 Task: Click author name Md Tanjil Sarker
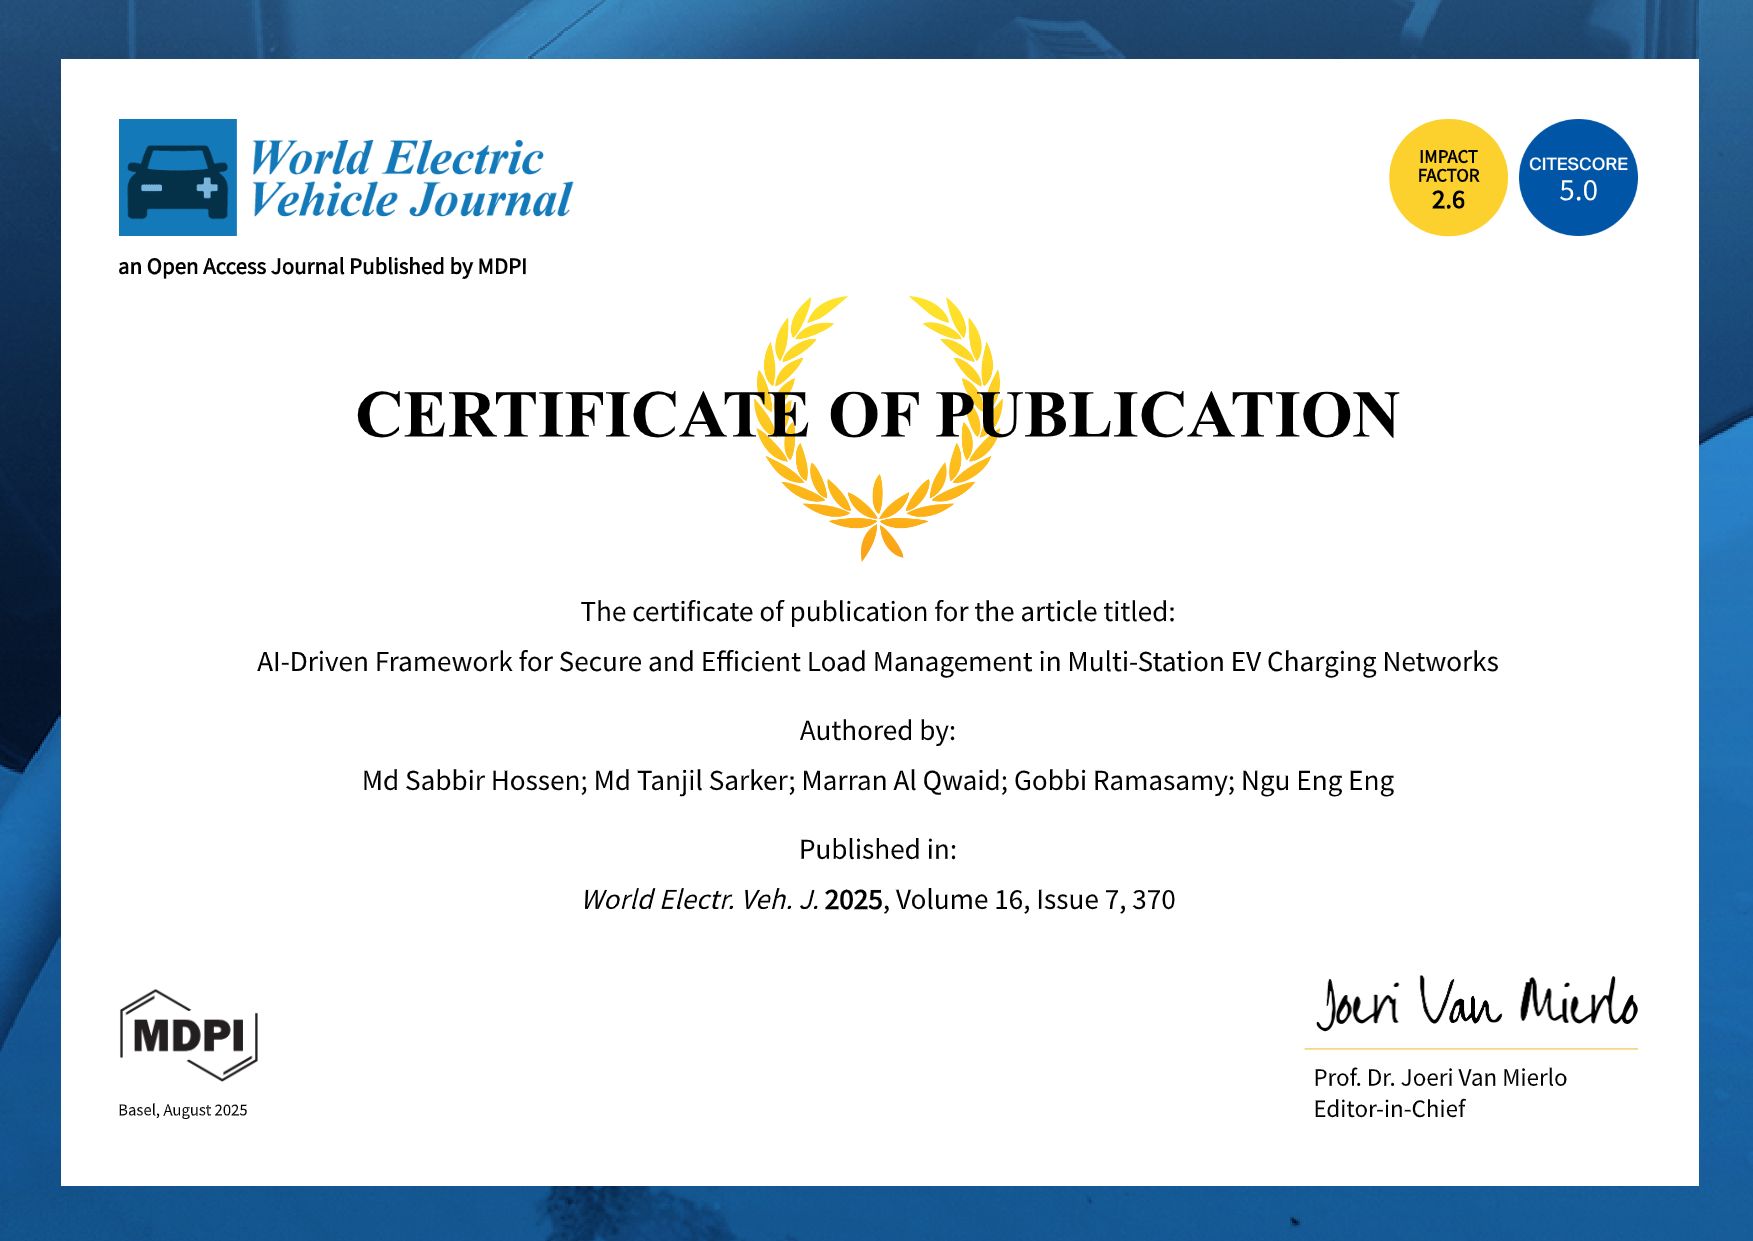[x=694, y=781]
